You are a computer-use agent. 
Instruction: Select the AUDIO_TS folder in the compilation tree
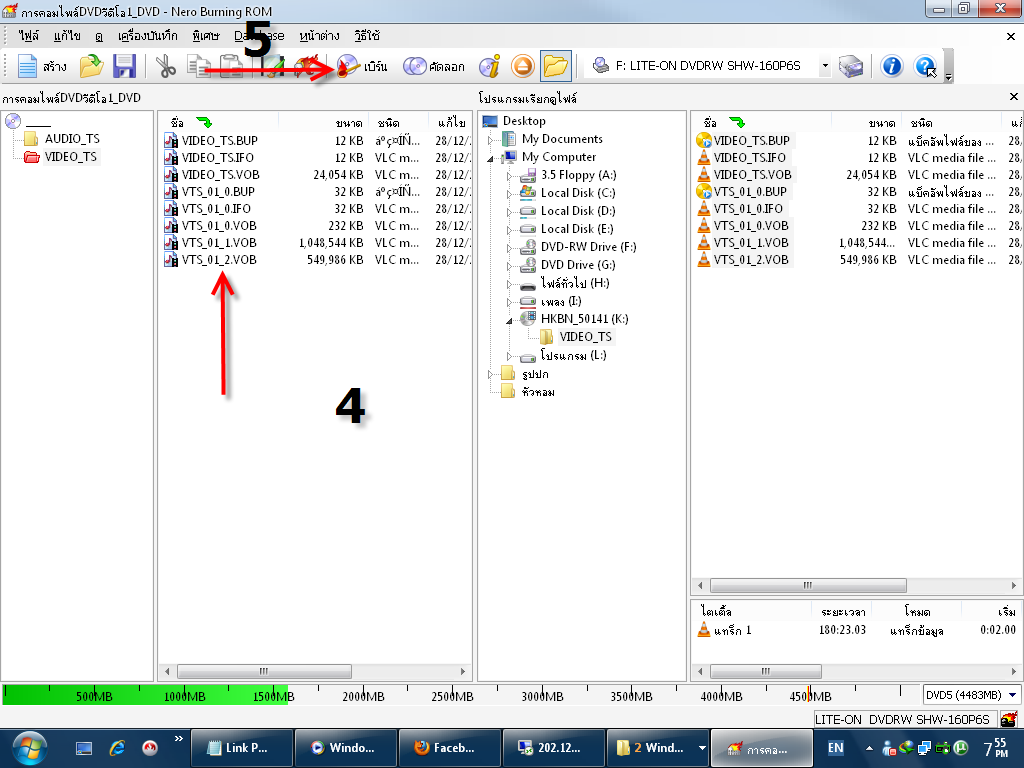click(x=72, y=138)
